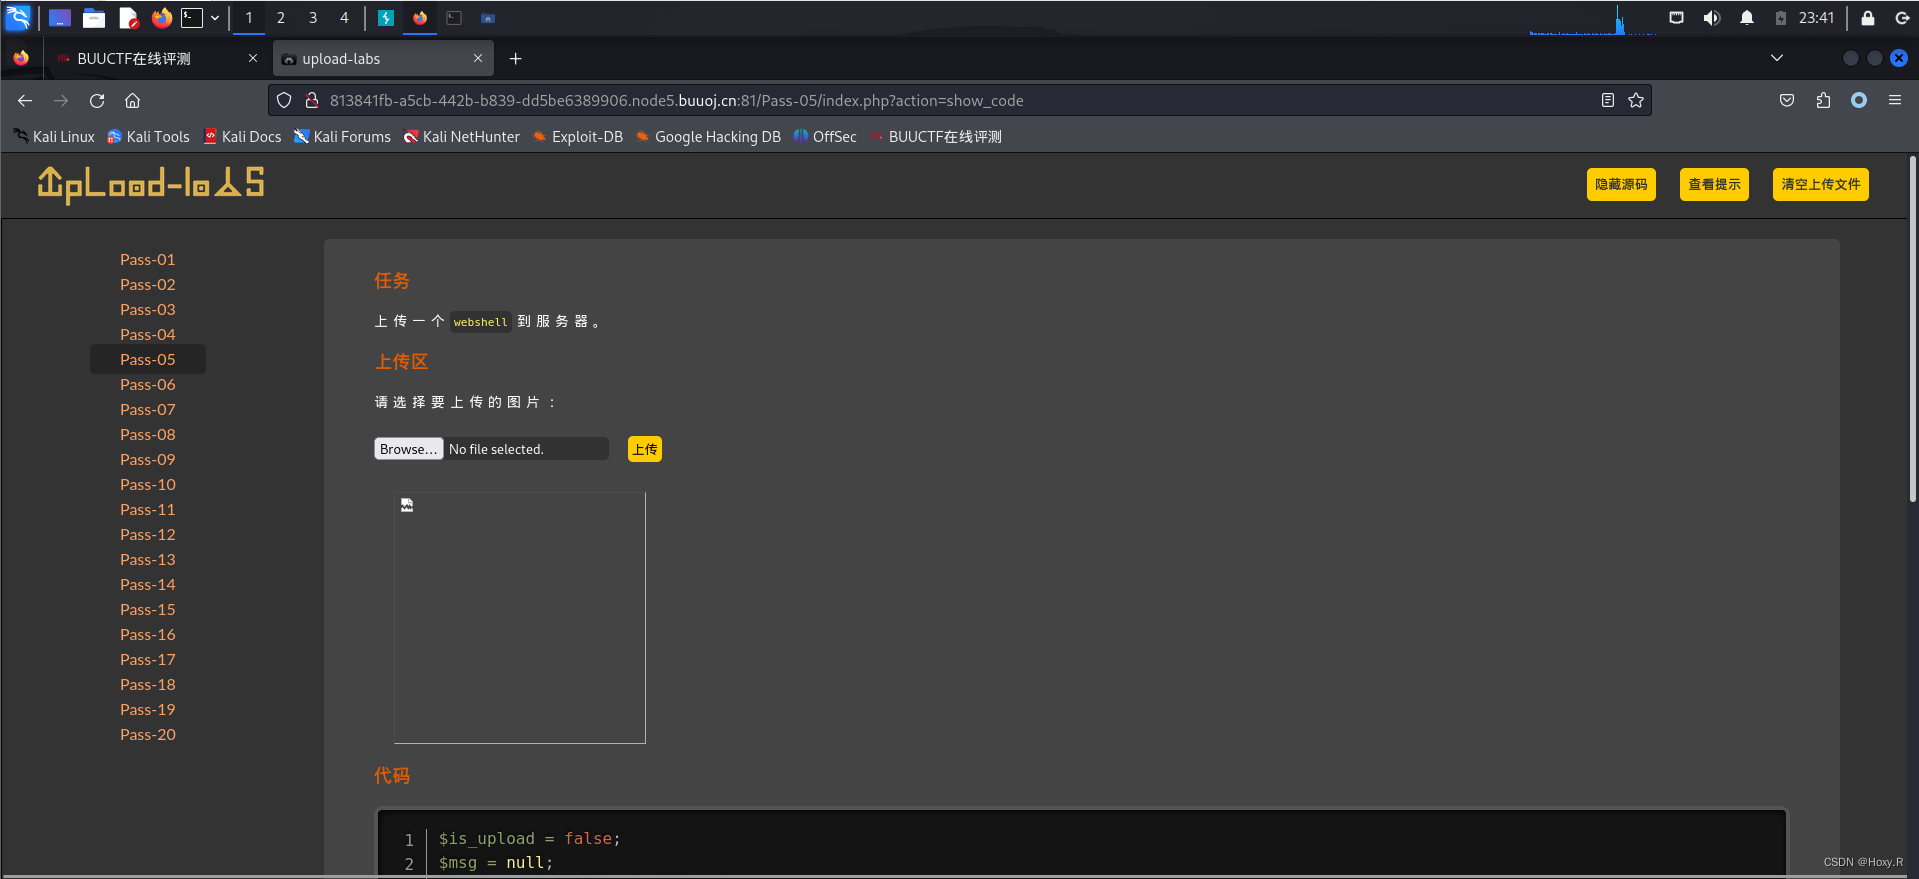Screen dimensions: 1919x879
Task: Expand the terminal launcher dropdown arrow
Action: pos(215,18)
